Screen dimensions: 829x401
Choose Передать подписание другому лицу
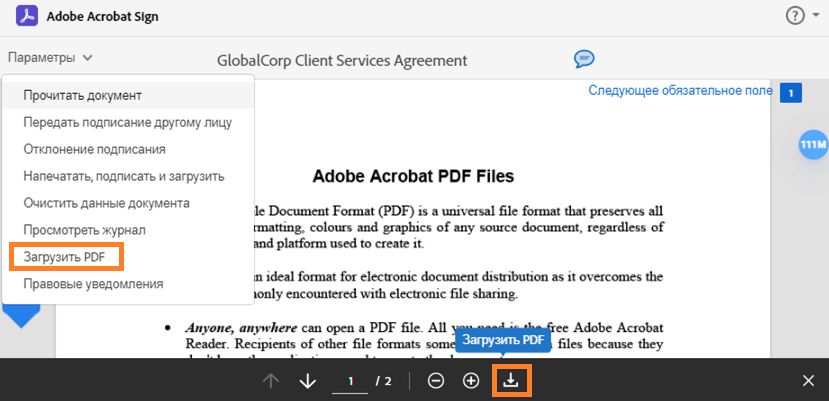tap(127, 123)
